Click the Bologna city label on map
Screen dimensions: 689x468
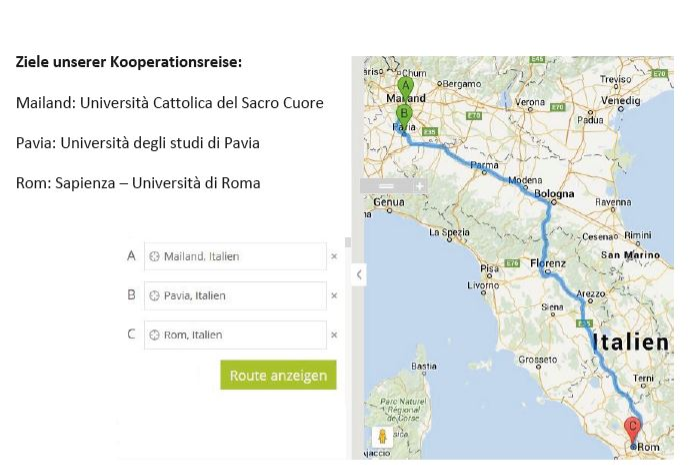click(x=554, y=193)
